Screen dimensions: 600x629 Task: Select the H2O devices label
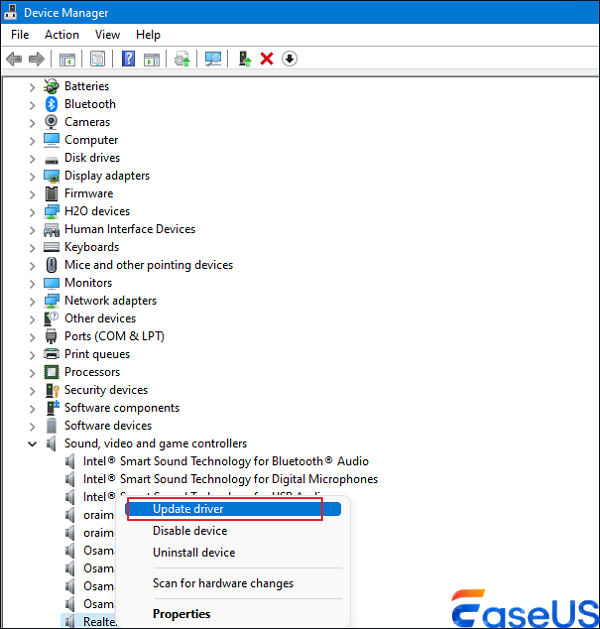click(x=97, y=211)
